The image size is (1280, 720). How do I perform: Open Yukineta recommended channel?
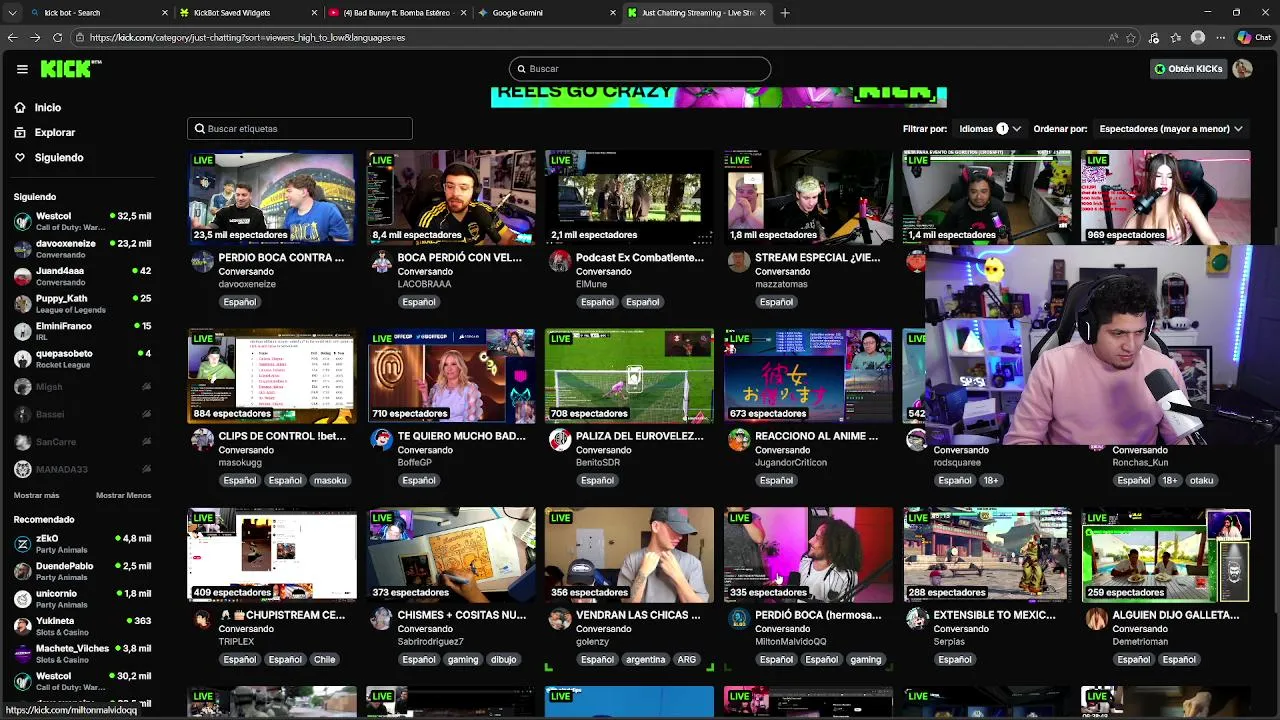[82, 626]
